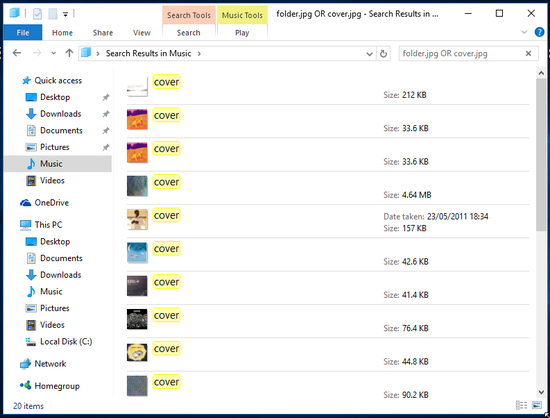The image size is (550, 418).
Task: Select the cover thumbnail sized 41.4 KB
Action: 137,286
